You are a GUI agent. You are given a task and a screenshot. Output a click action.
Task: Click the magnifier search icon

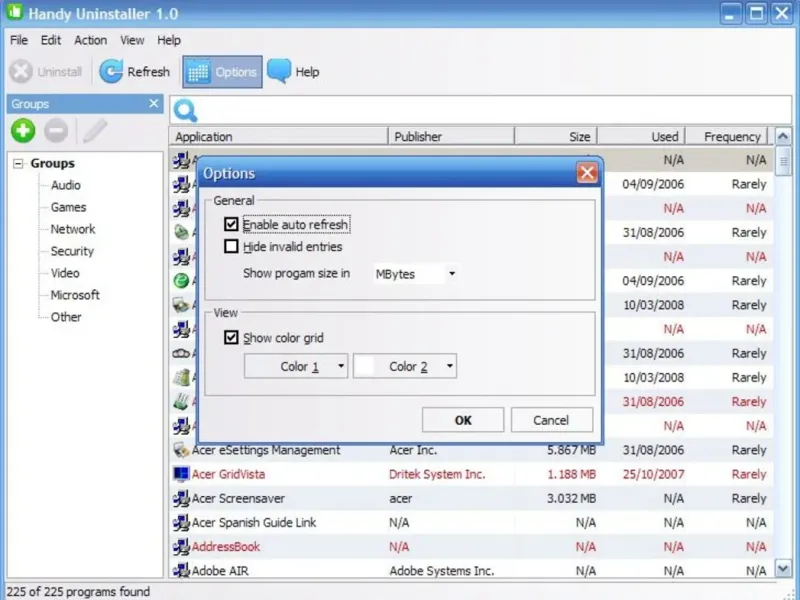(185, 110)
